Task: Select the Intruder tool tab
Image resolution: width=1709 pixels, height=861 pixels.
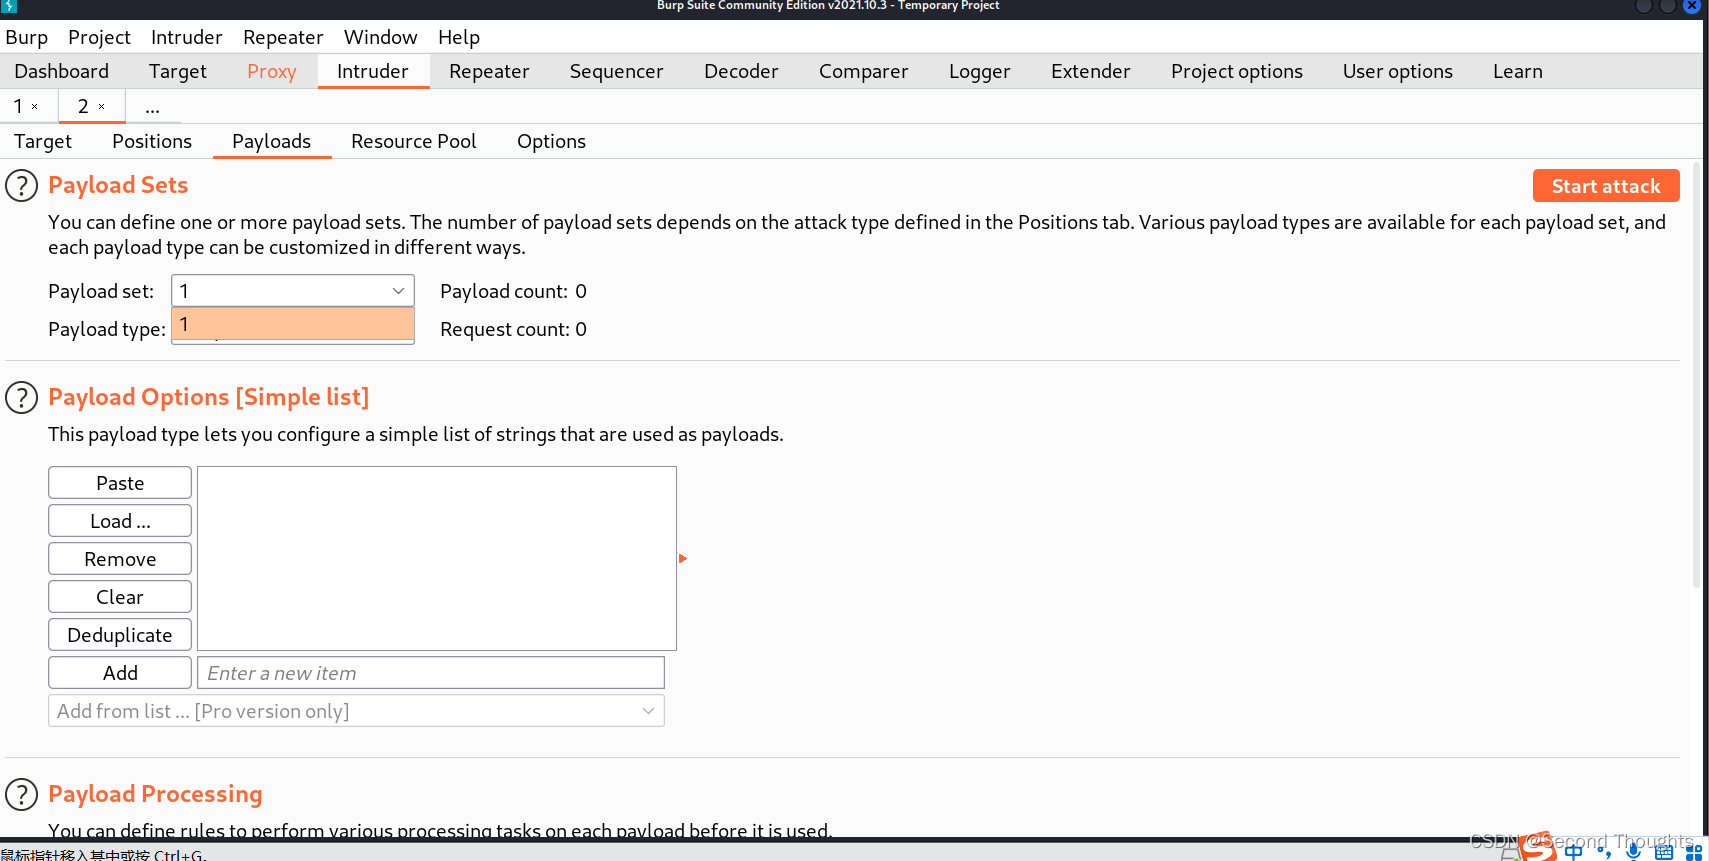Action: pyautogui.click(x=373, y=71)
